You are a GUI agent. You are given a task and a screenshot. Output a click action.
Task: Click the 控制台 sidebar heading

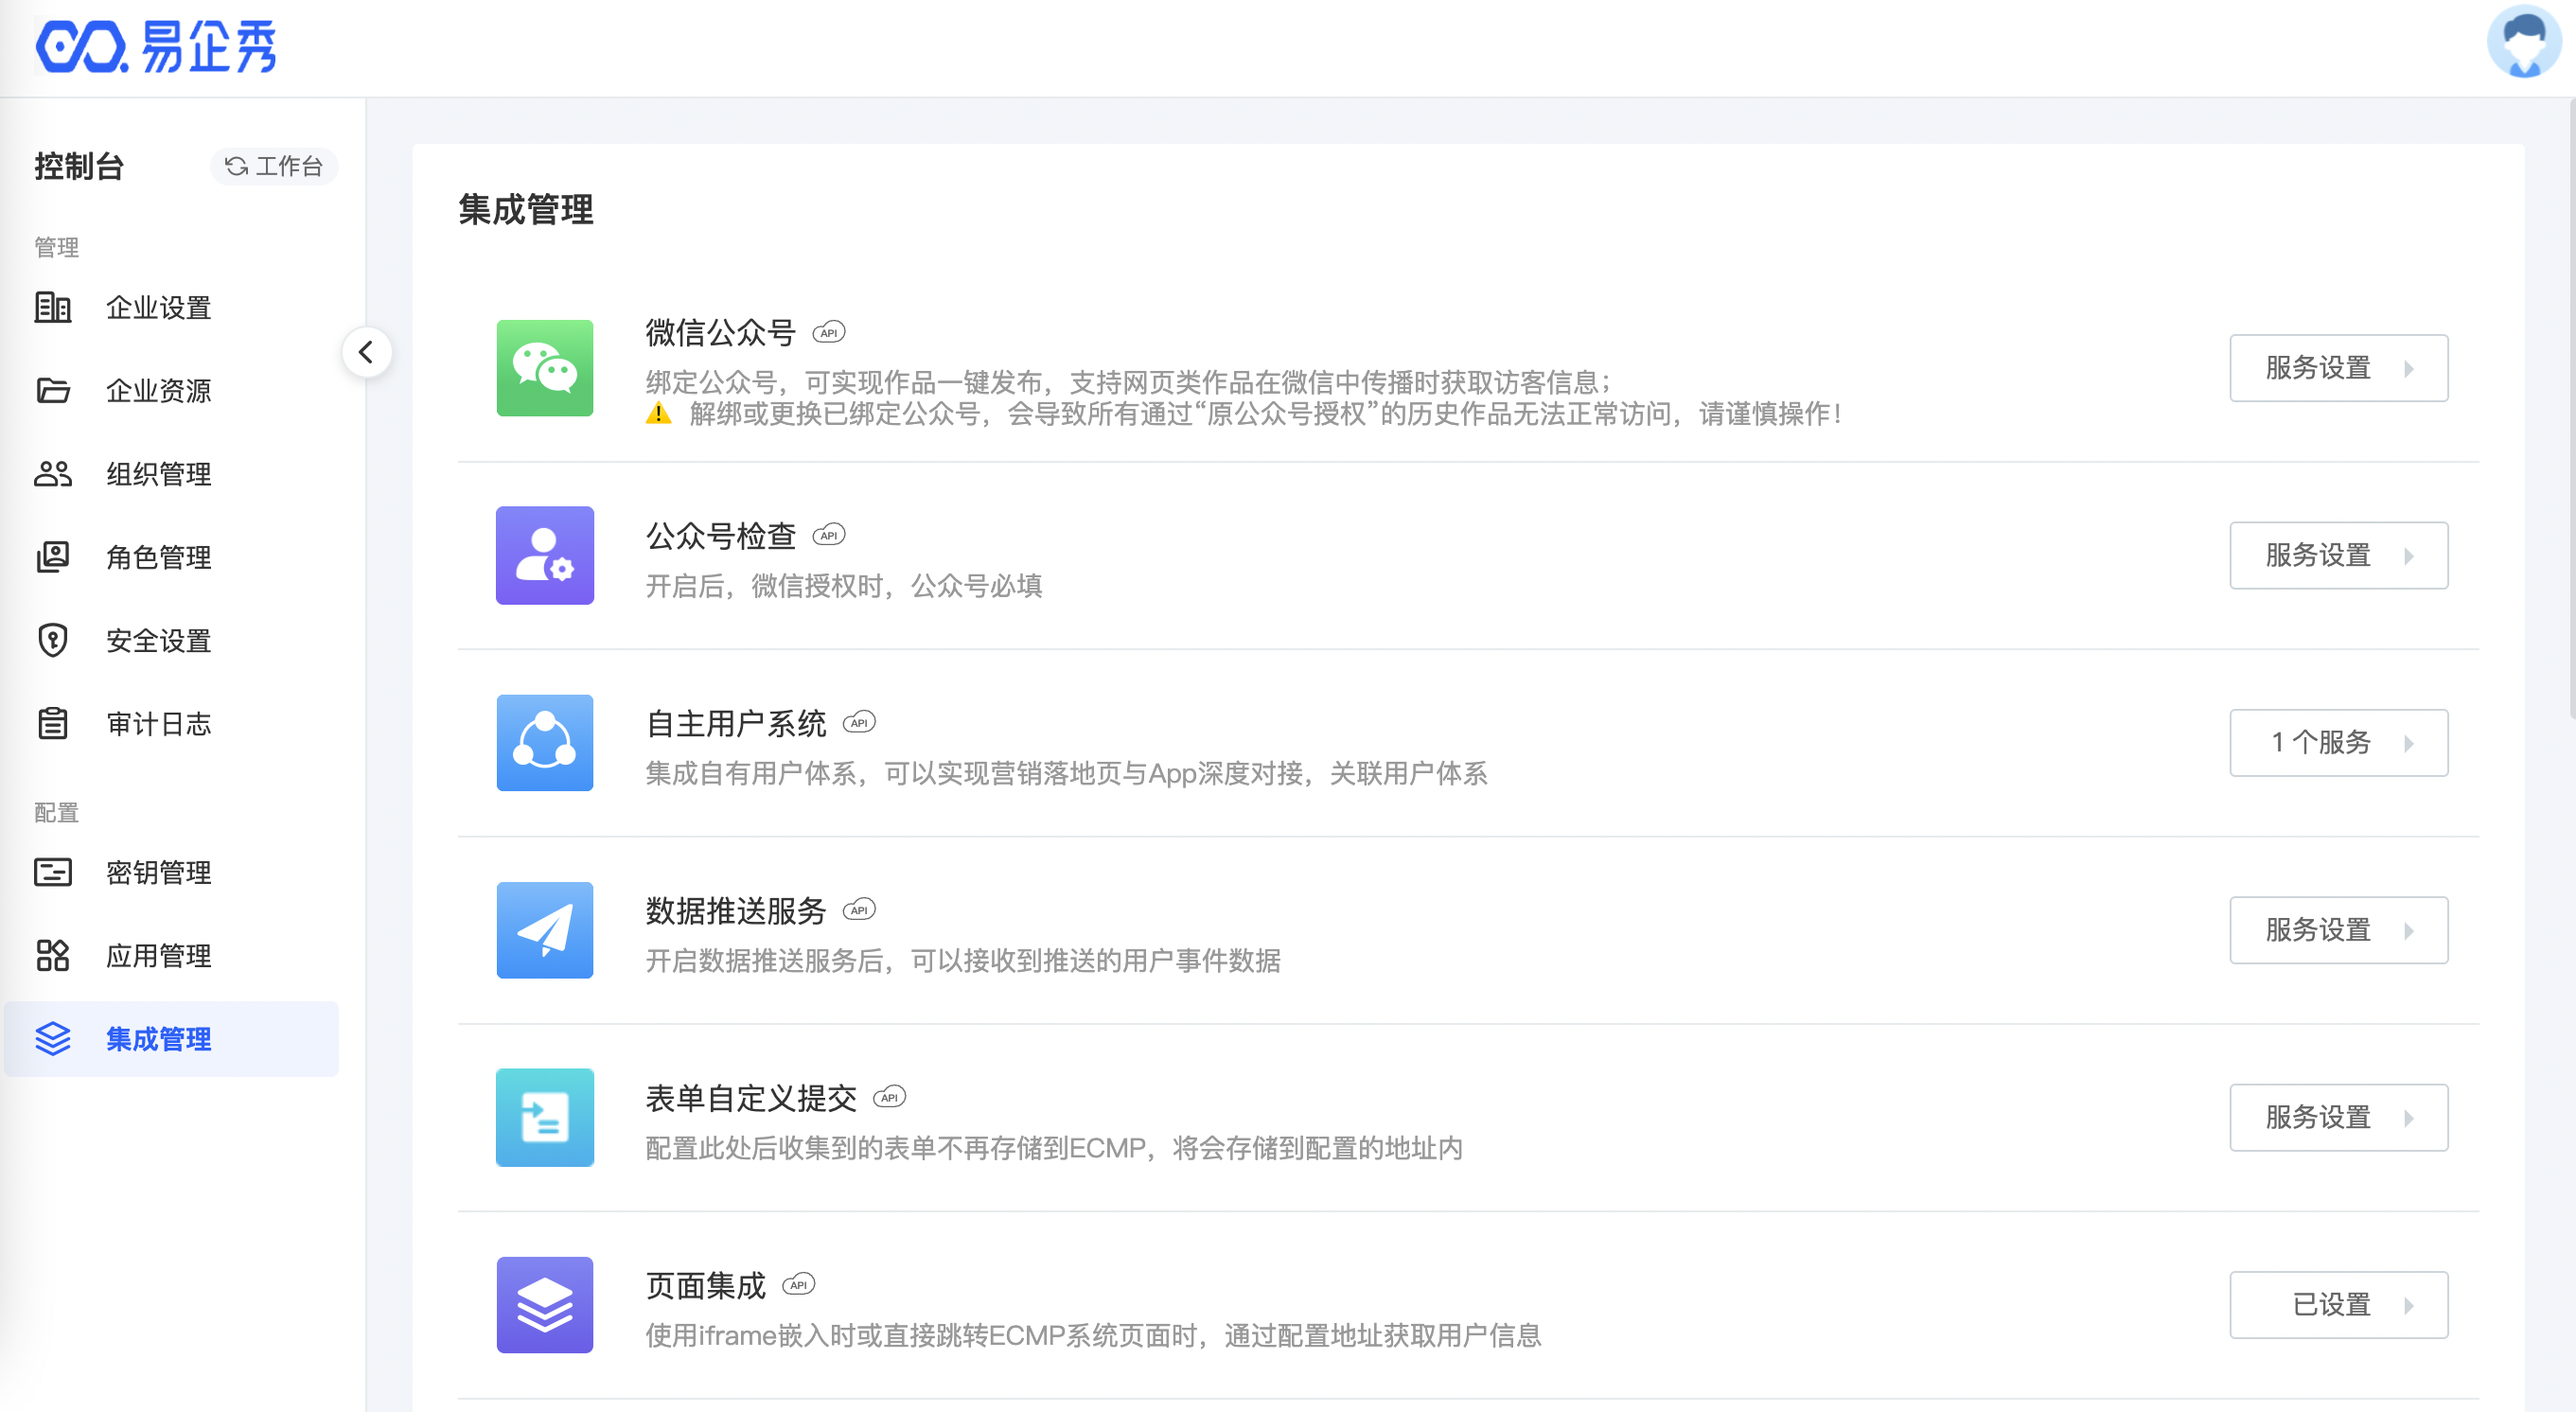click(79, 166)
